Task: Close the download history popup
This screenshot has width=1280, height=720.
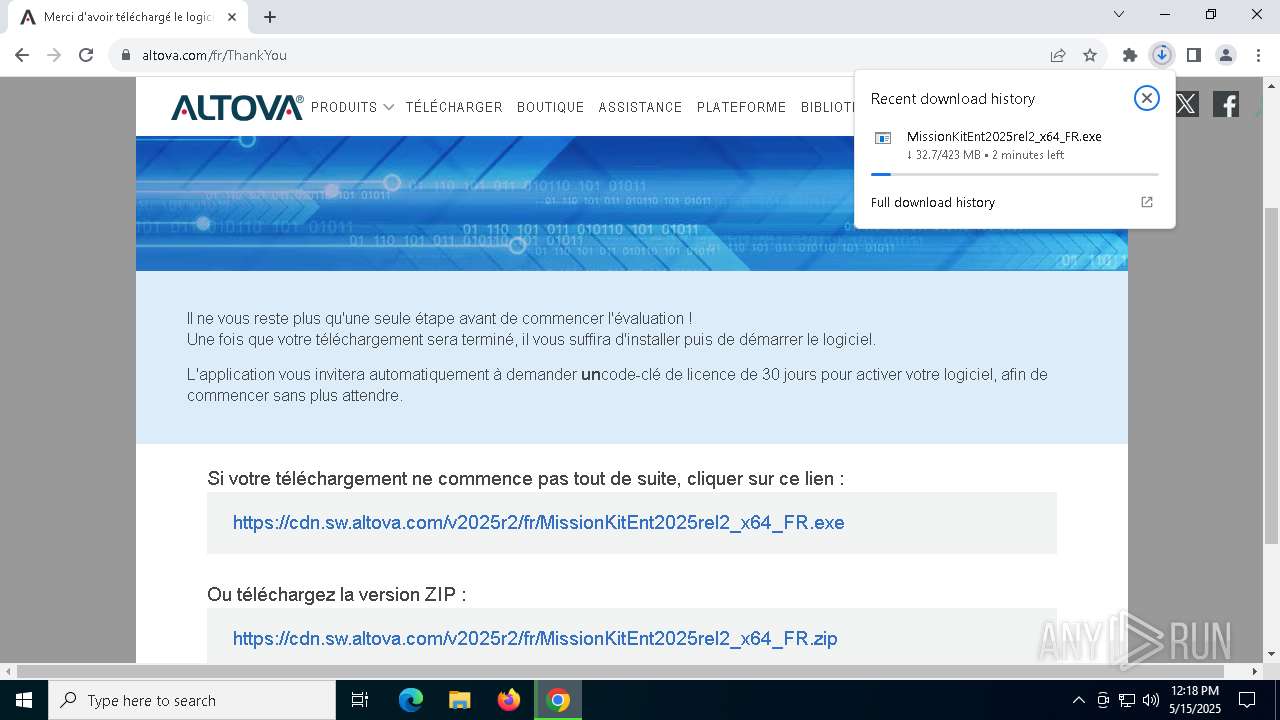Action: pos(1147,98)
